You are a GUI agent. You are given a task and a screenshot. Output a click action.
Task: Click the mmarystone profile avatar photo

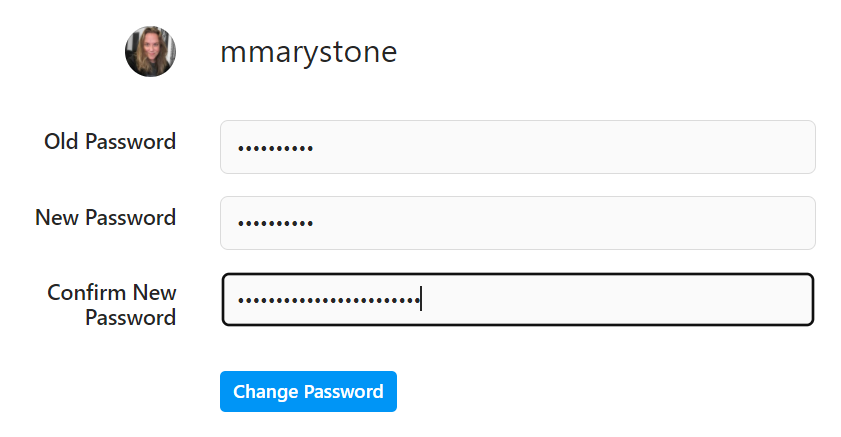(x=150, y=52)
